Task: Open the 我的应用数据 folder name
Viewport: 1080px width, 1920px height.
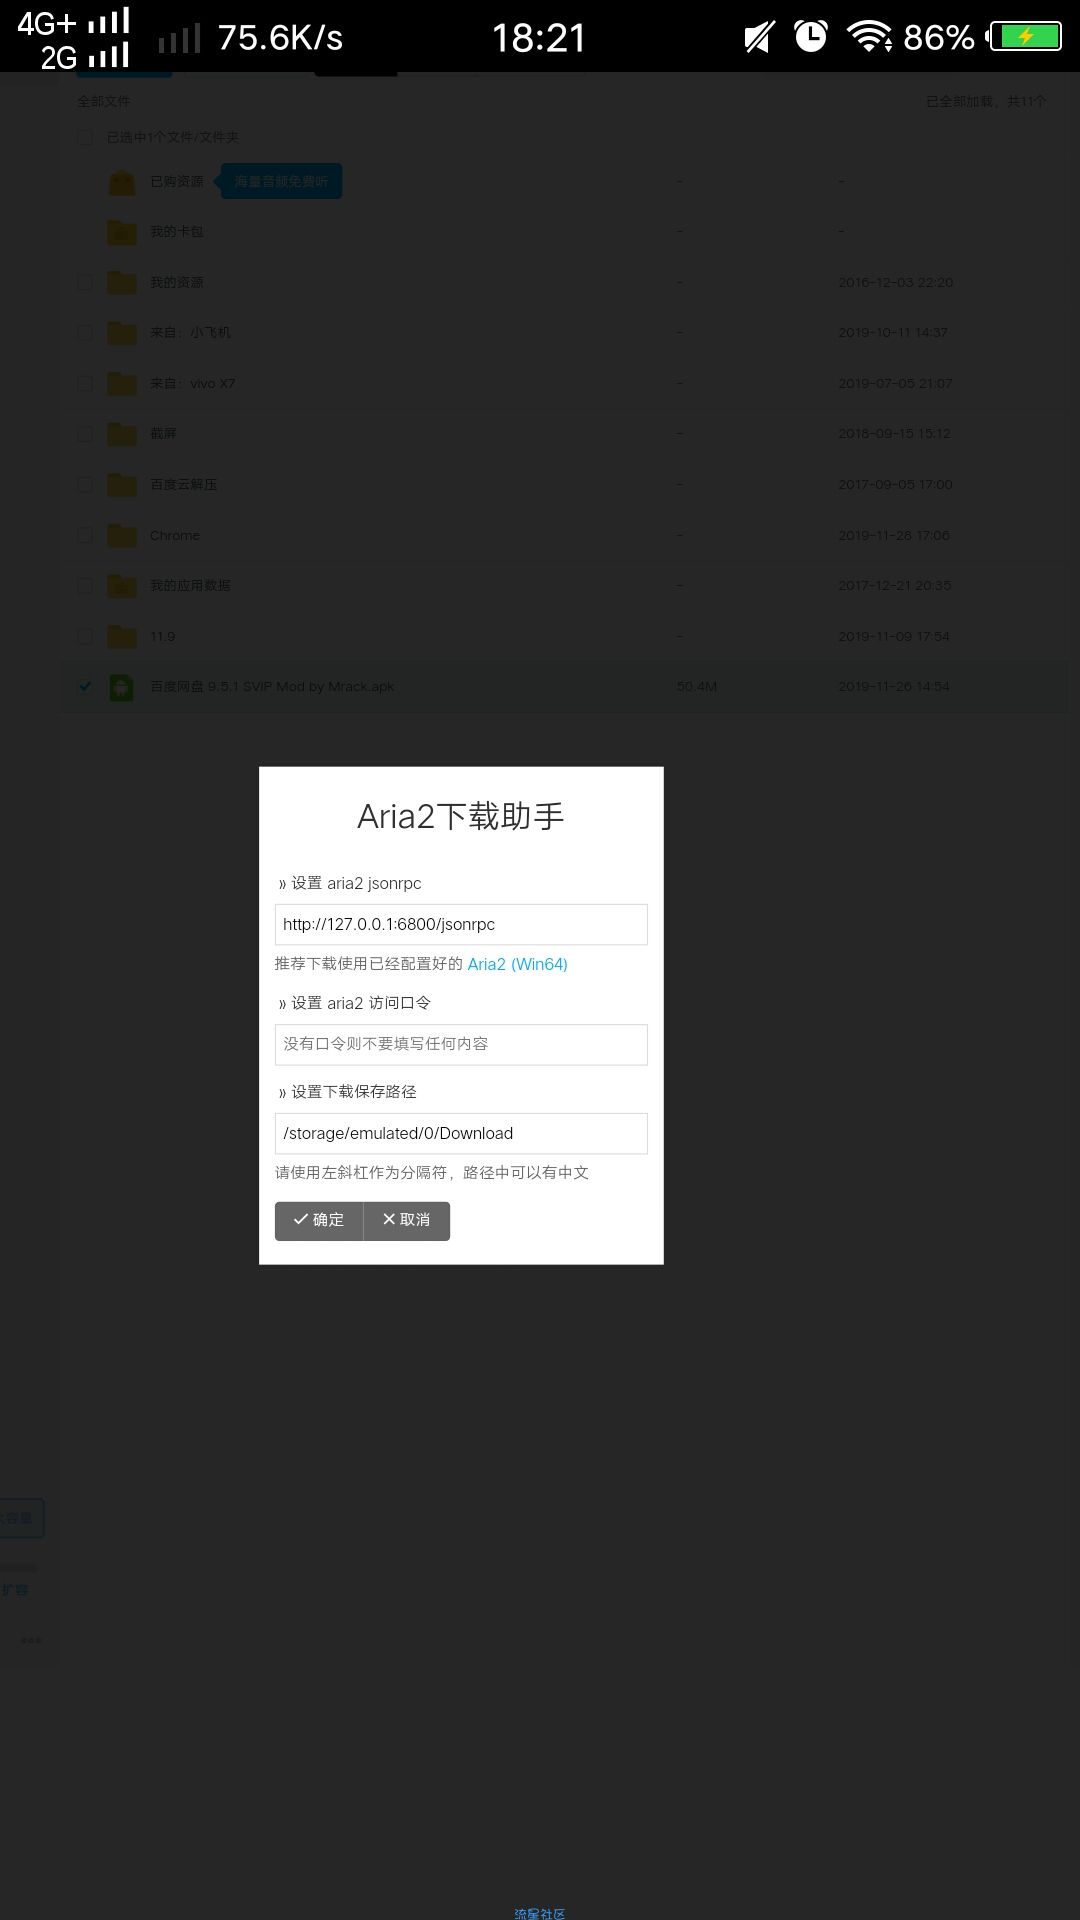Action: click(190, 585)
